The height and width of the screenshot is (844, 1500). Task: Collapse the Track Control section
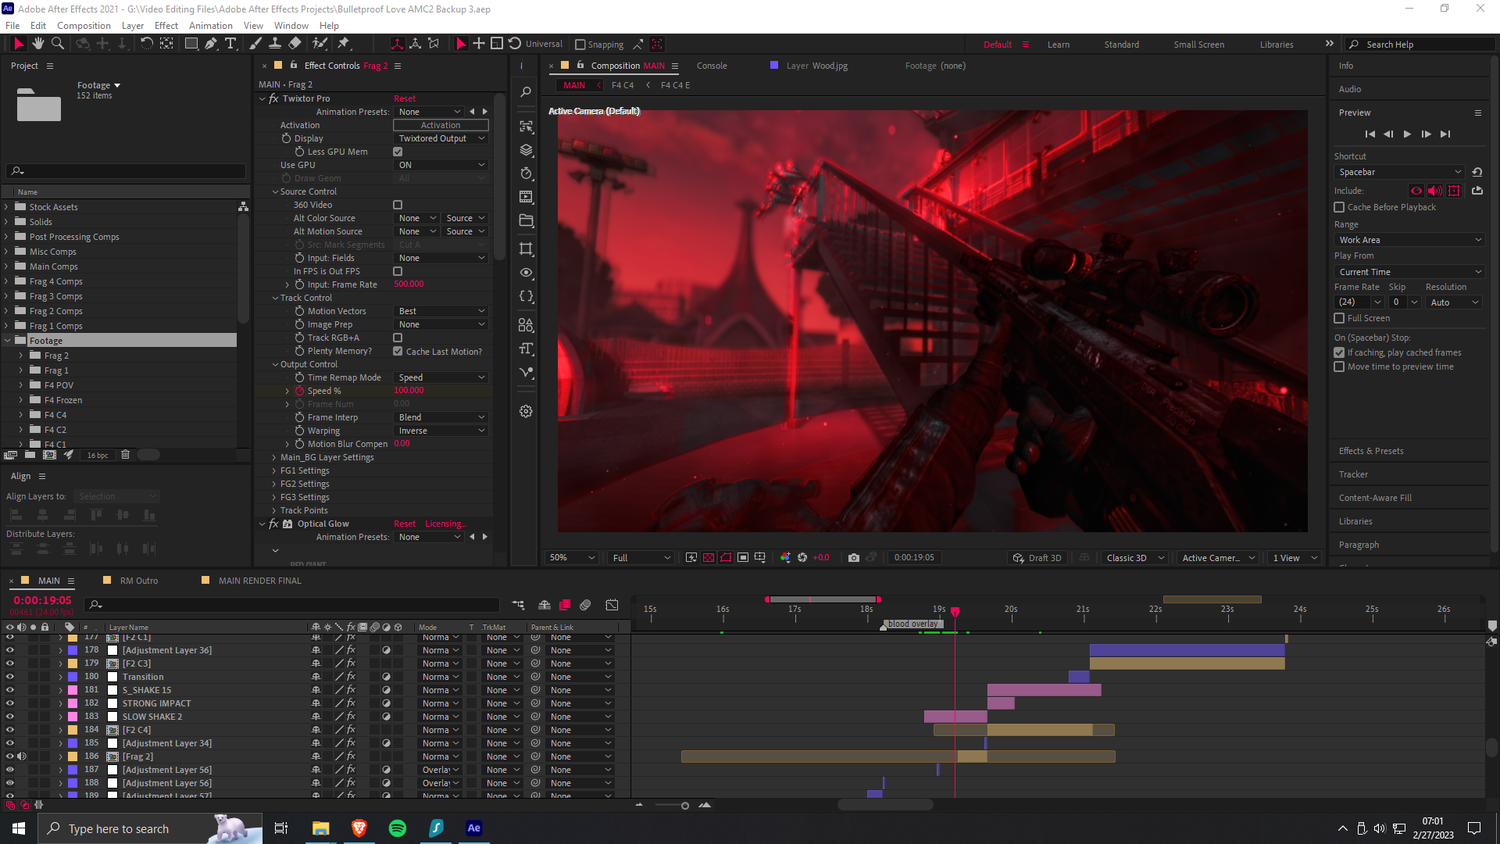coord(277,297)
